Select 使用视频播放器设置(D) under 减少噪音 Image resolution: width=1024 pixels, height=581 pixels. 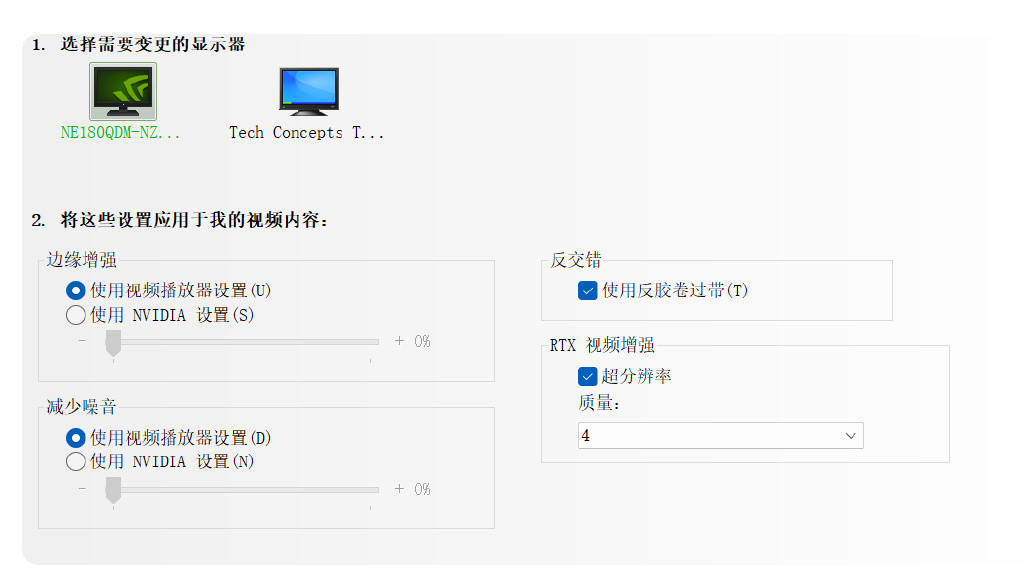tap(76, 438)
